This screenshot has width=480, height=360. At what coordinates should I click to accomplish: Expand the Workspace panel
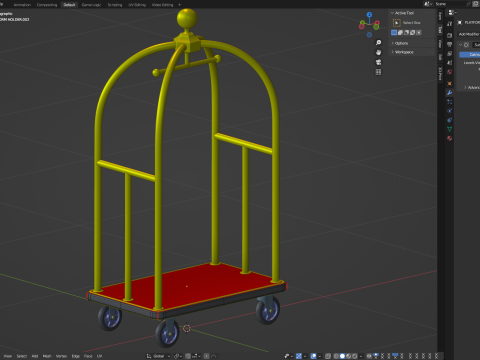392,52
